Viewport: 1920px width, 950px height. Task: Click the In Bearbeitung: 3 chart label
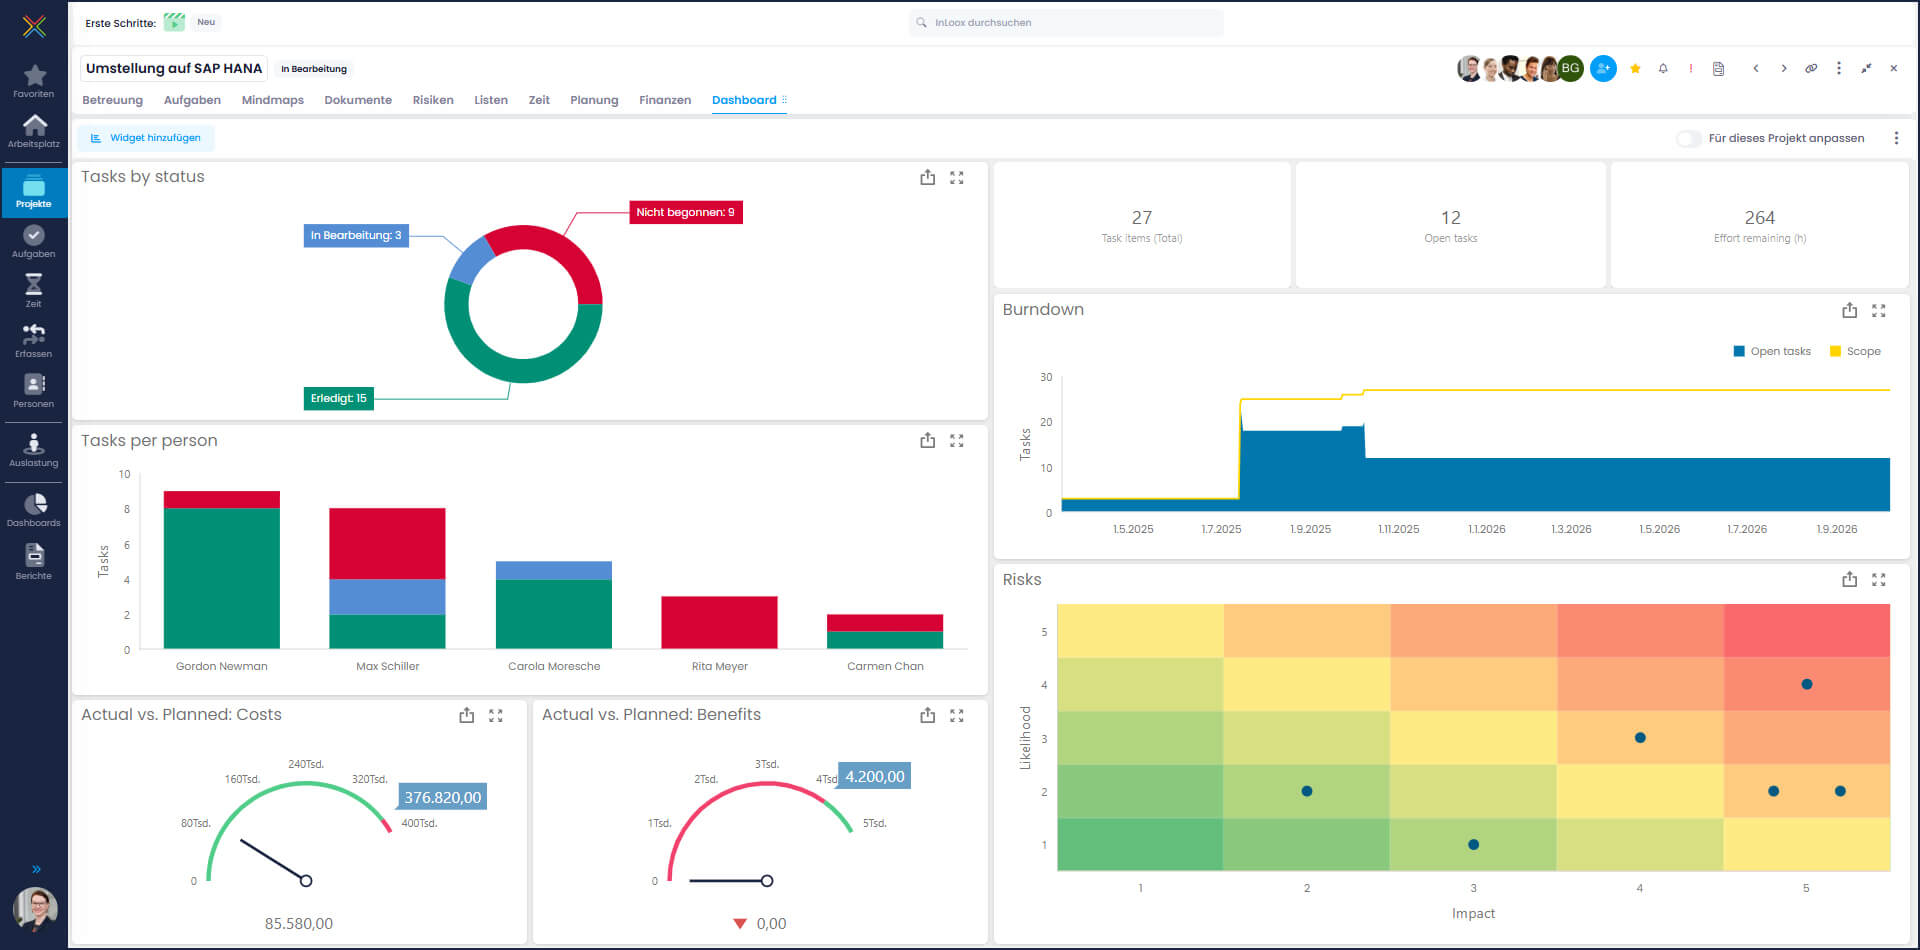[x=356, y=235]
